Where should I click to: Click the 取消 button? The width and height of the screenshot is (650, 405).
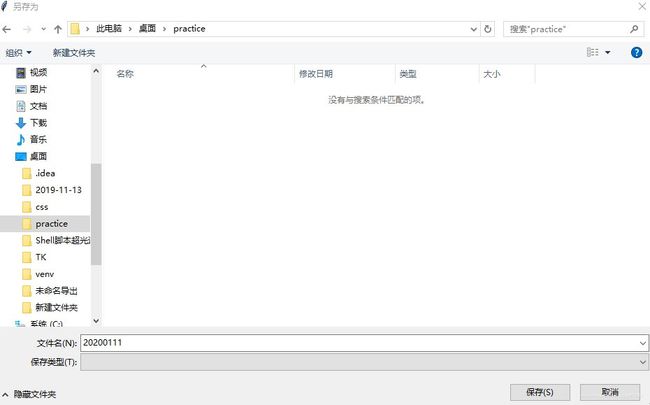(610, 392)
